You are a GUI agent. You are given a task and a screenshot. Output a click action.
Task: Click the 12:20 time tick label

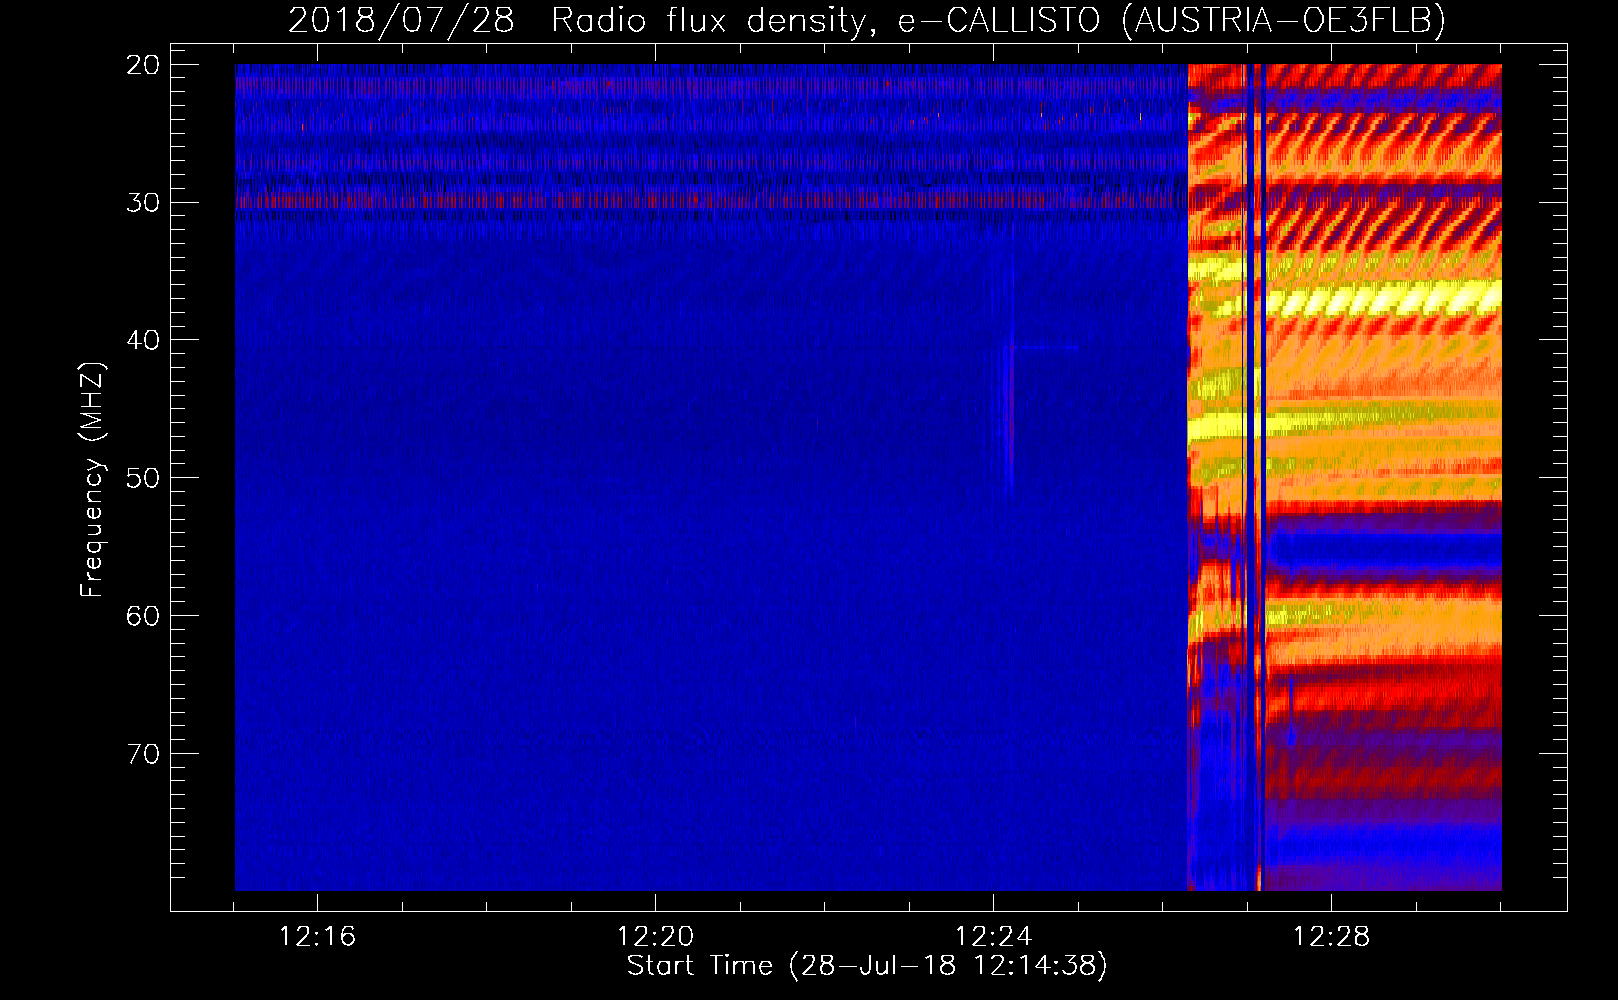click(655, 937)
